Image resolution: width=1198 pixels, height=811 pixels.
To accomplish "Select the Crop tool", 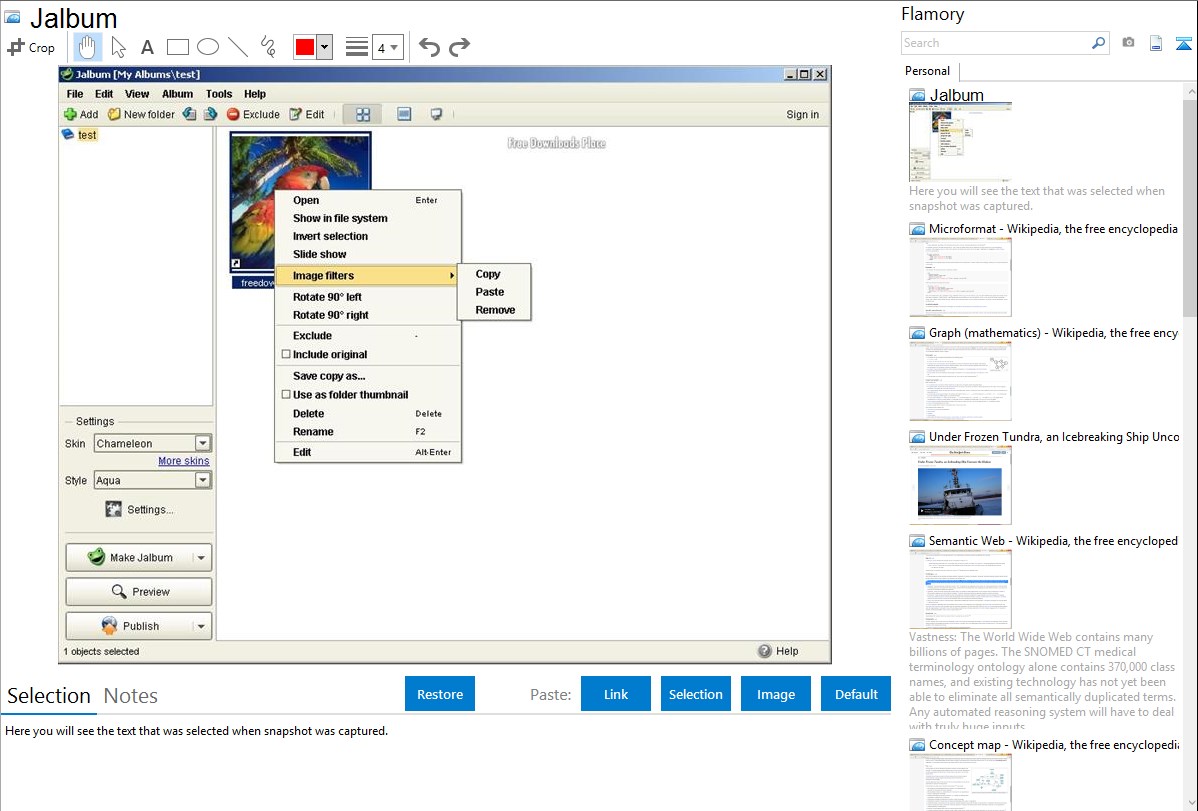I will [31, 47].
